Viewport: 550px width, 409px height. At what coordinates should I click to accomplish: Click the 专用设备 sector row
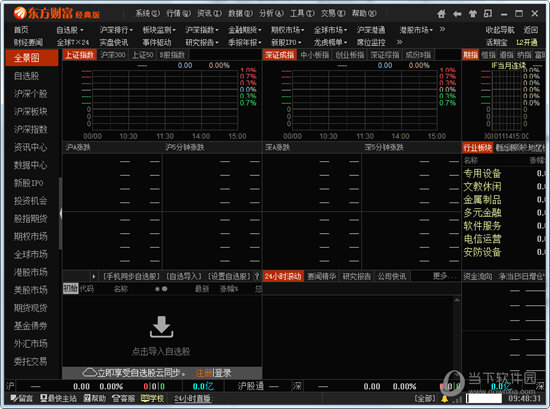[x=504, y=173]
